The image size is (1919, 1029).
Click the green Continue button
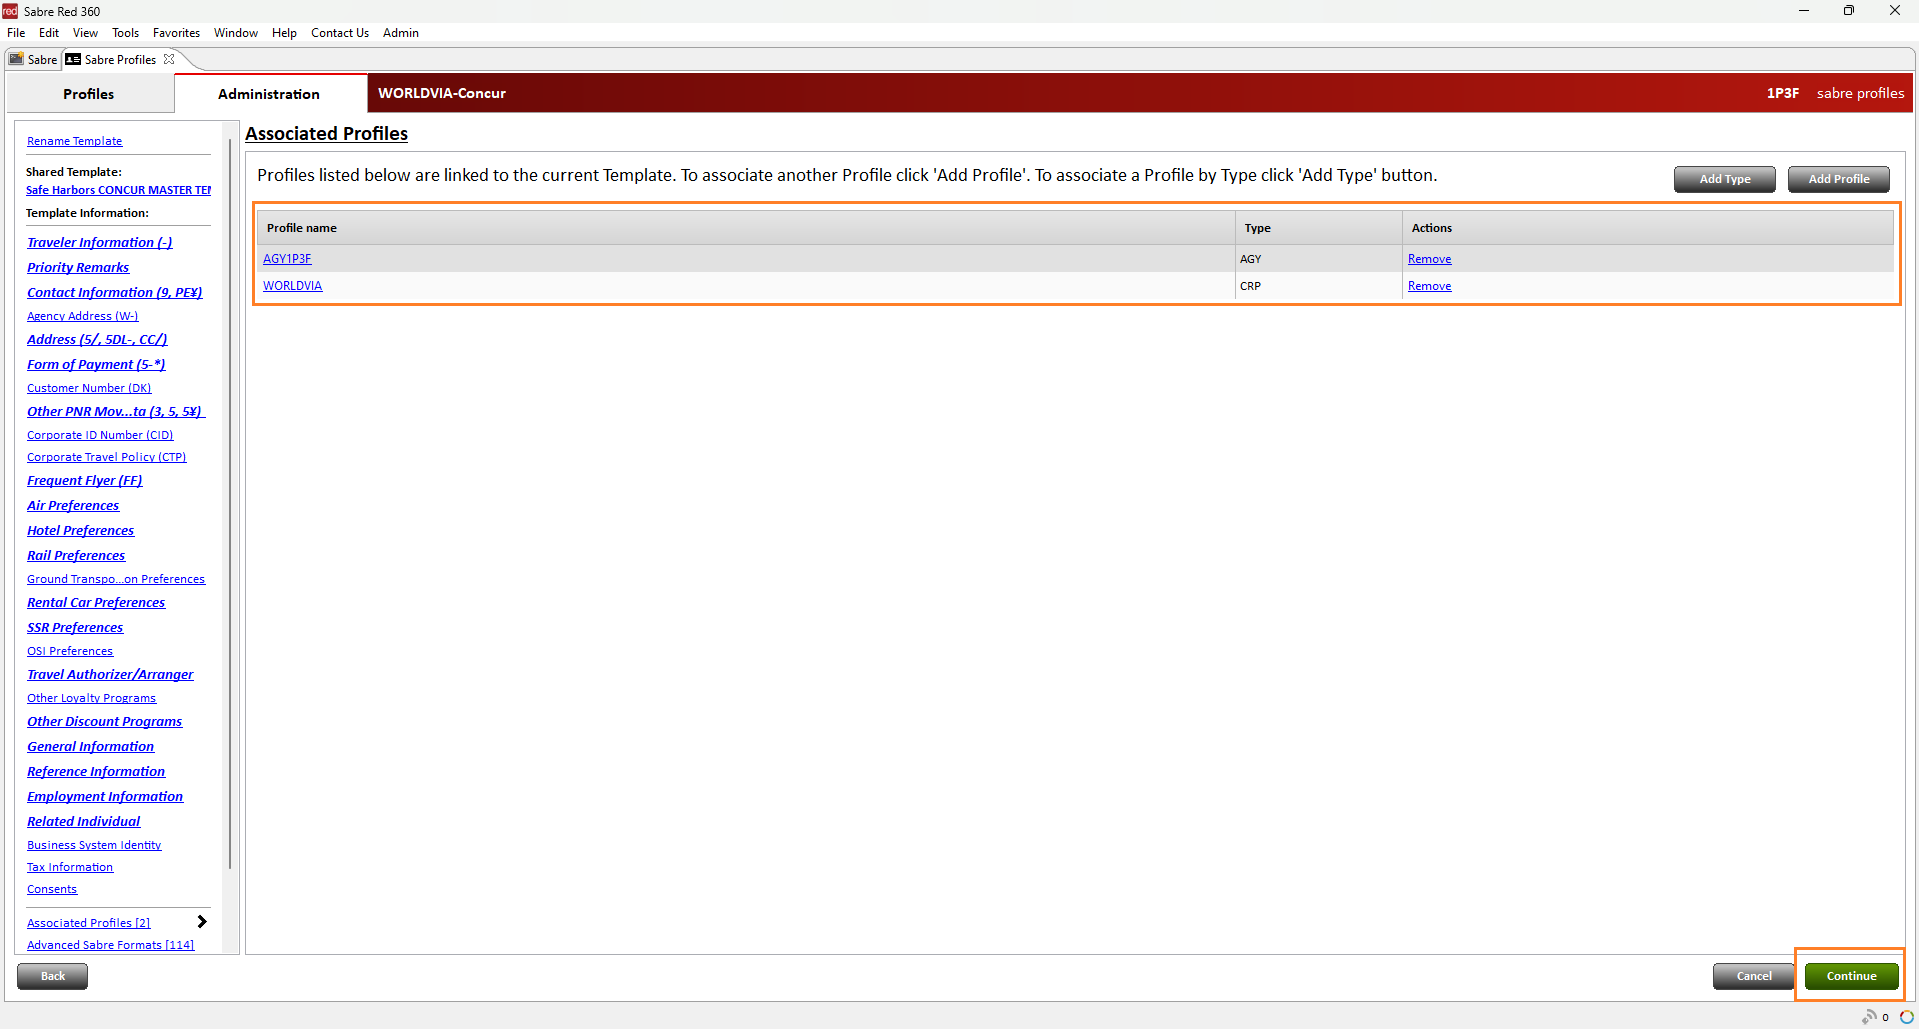pos(1851,976)
